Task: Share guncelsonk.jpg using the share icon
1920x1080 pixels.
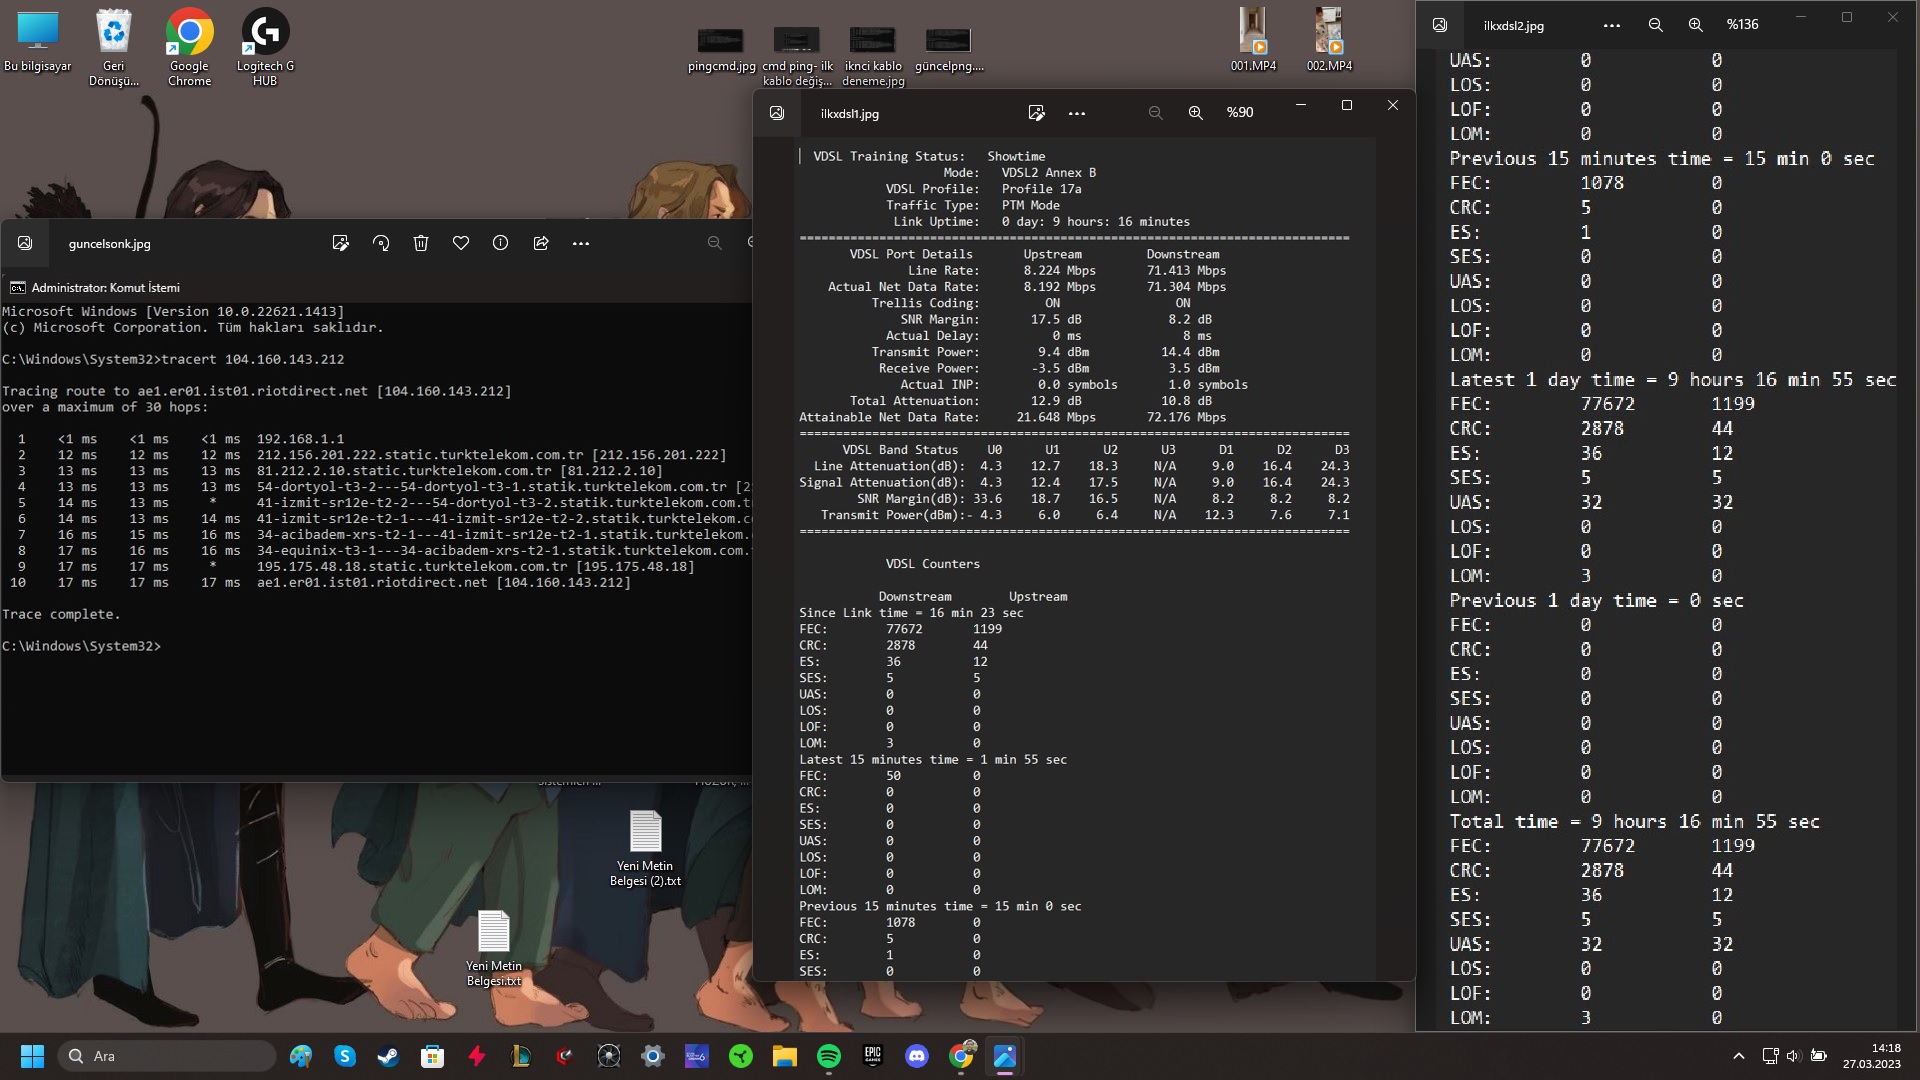Action: coord(541,243)
